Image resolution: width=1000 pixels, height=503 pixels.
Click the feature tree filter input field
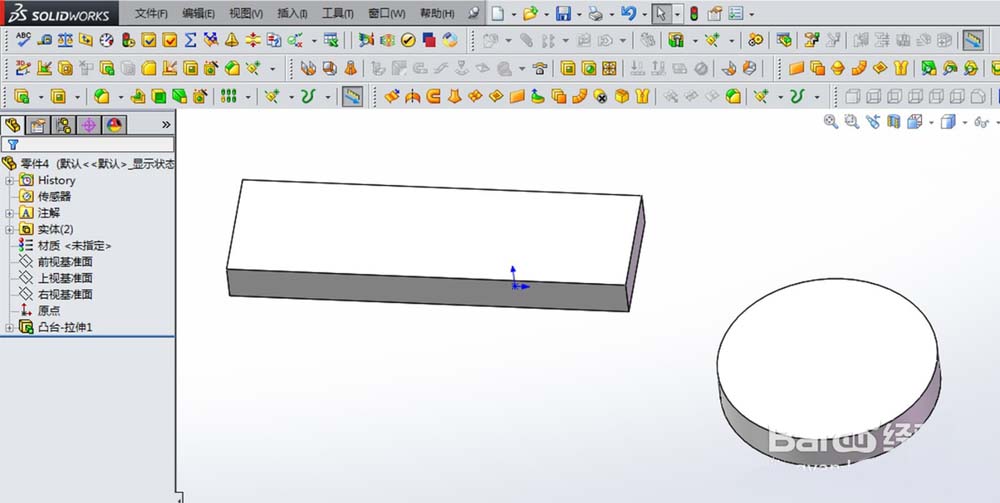click(87, 145)
